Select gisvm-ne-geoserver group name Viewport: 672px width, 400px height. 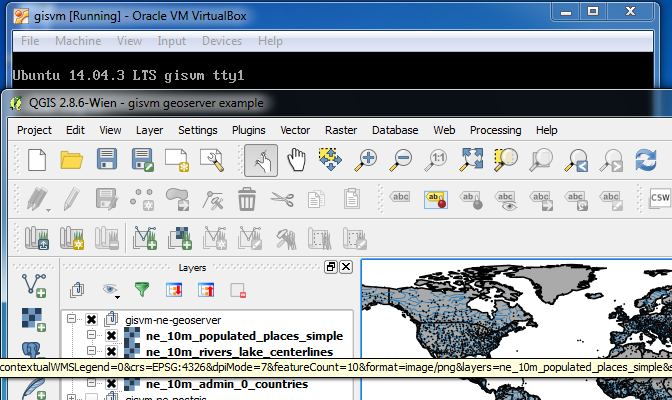click(x=173, y=320)
